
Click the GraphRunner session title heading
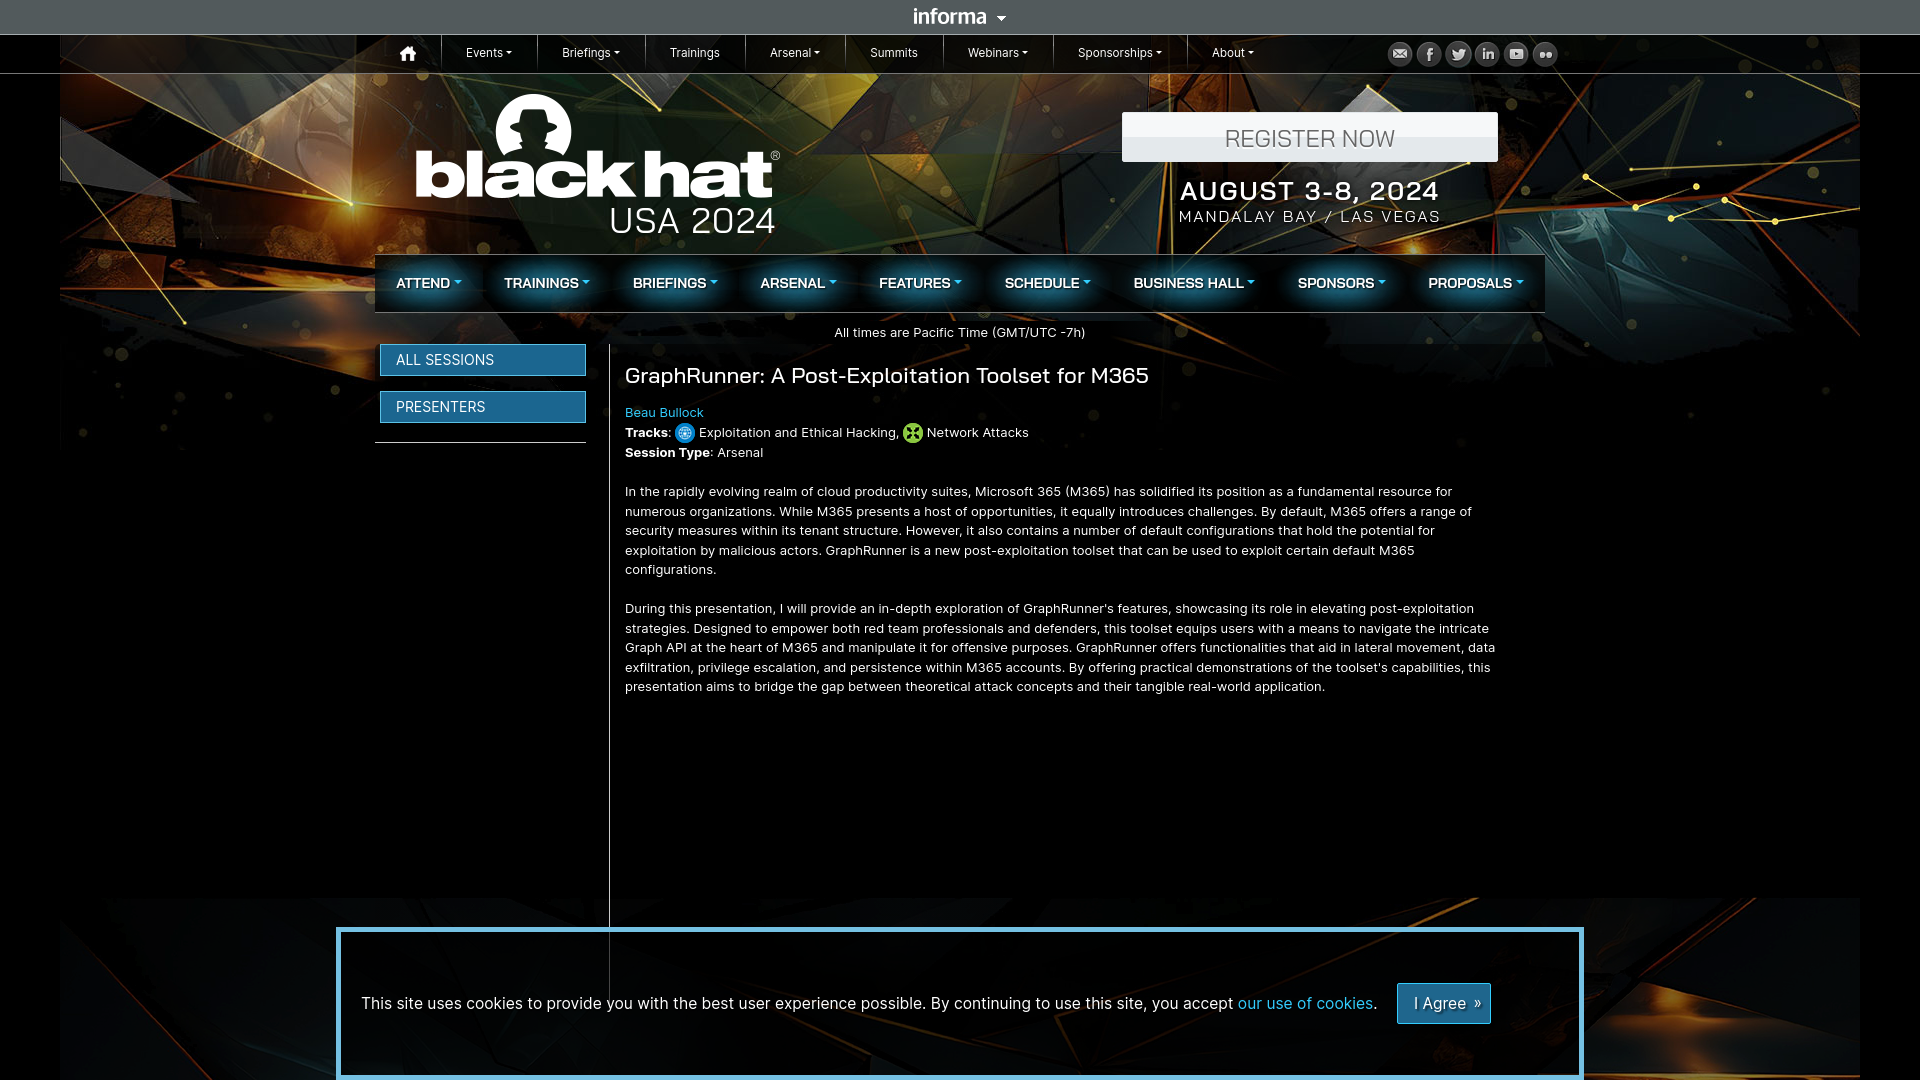tap(887, 375)
